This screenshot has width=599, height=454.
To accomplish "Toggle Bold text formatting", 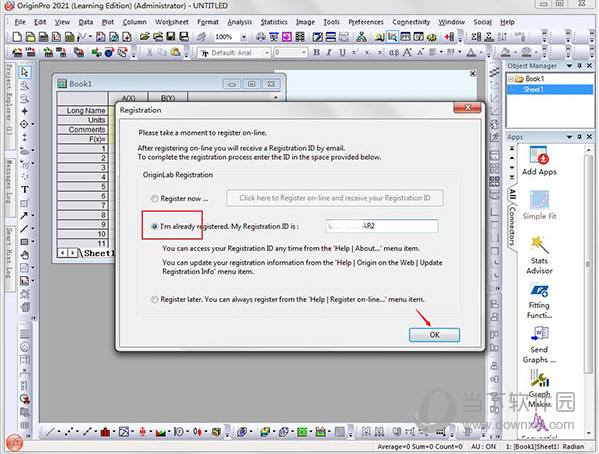I will 316,52.
